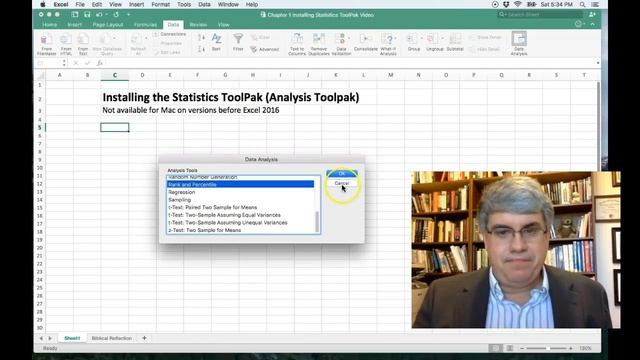Viewport: 640px width, 360px height.
Task: Switch to the Home ribbon tab
Action: tap(50, 25)
